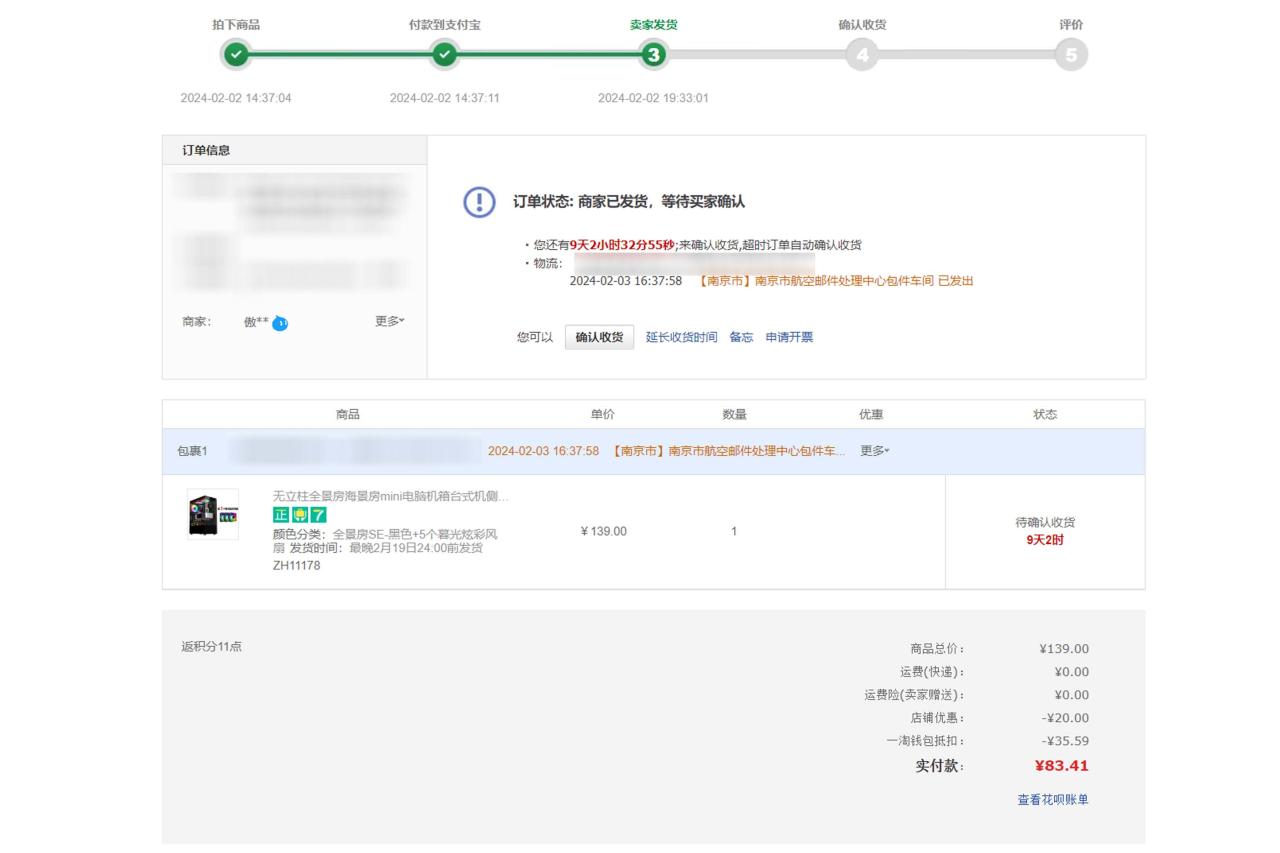Viewport: 1280px width, 853px height.
Task: Click the 付款到支付宝 green checkmark circle
Action: click(x=445, y=55)
